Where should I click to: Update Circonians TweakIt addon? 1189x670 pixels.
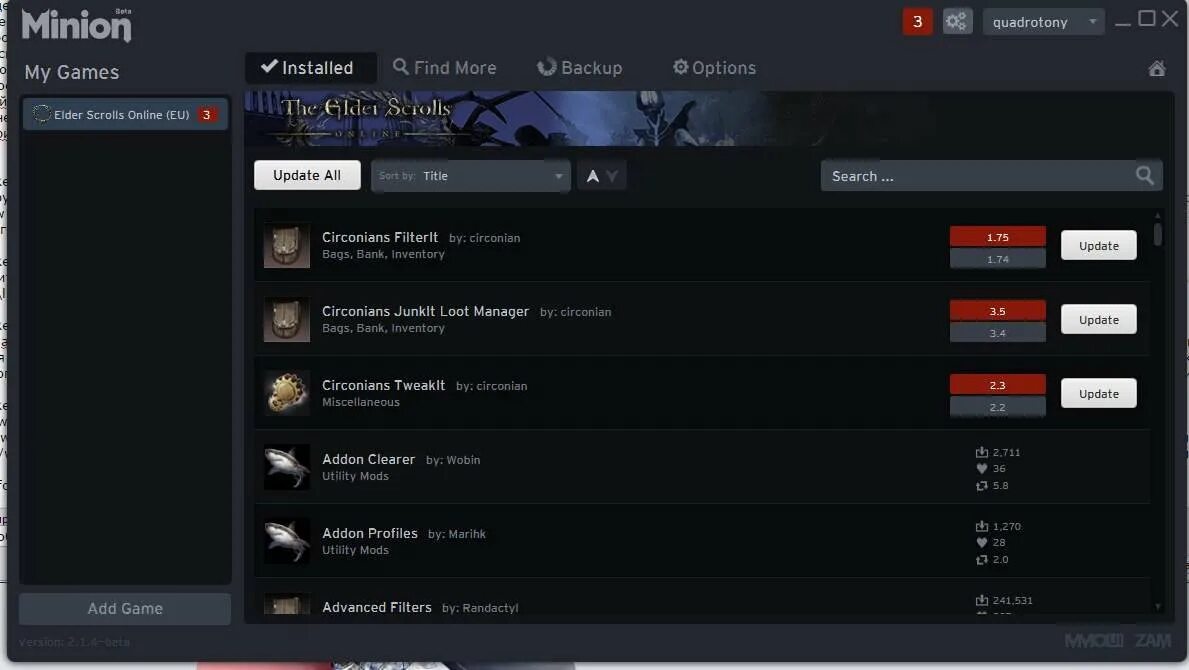pos(1098,393)
